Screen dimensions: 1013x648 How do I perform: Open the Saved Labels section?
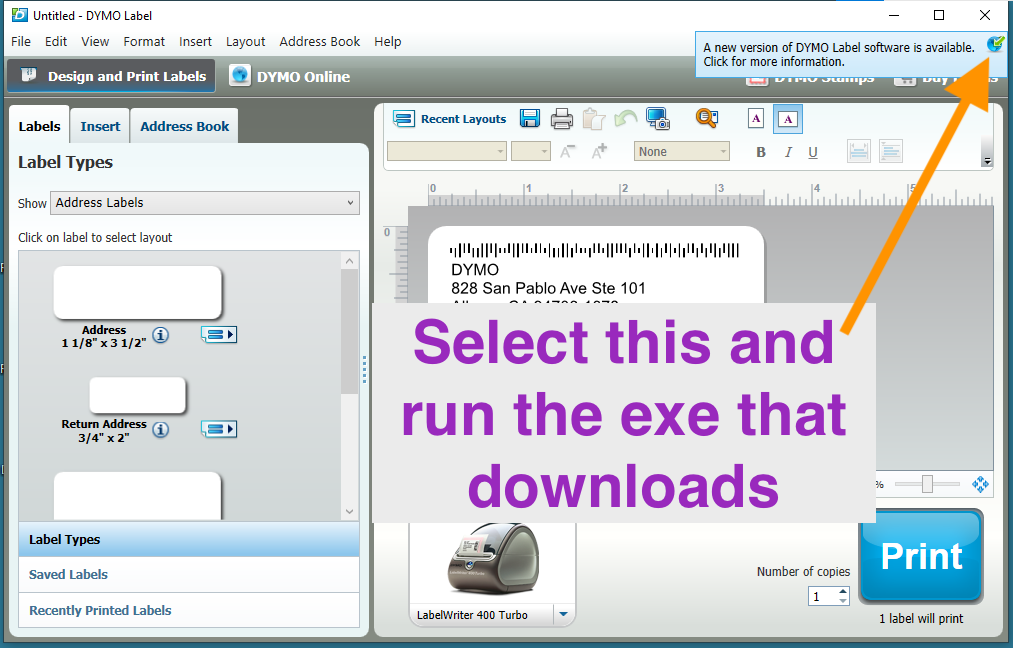189,574
